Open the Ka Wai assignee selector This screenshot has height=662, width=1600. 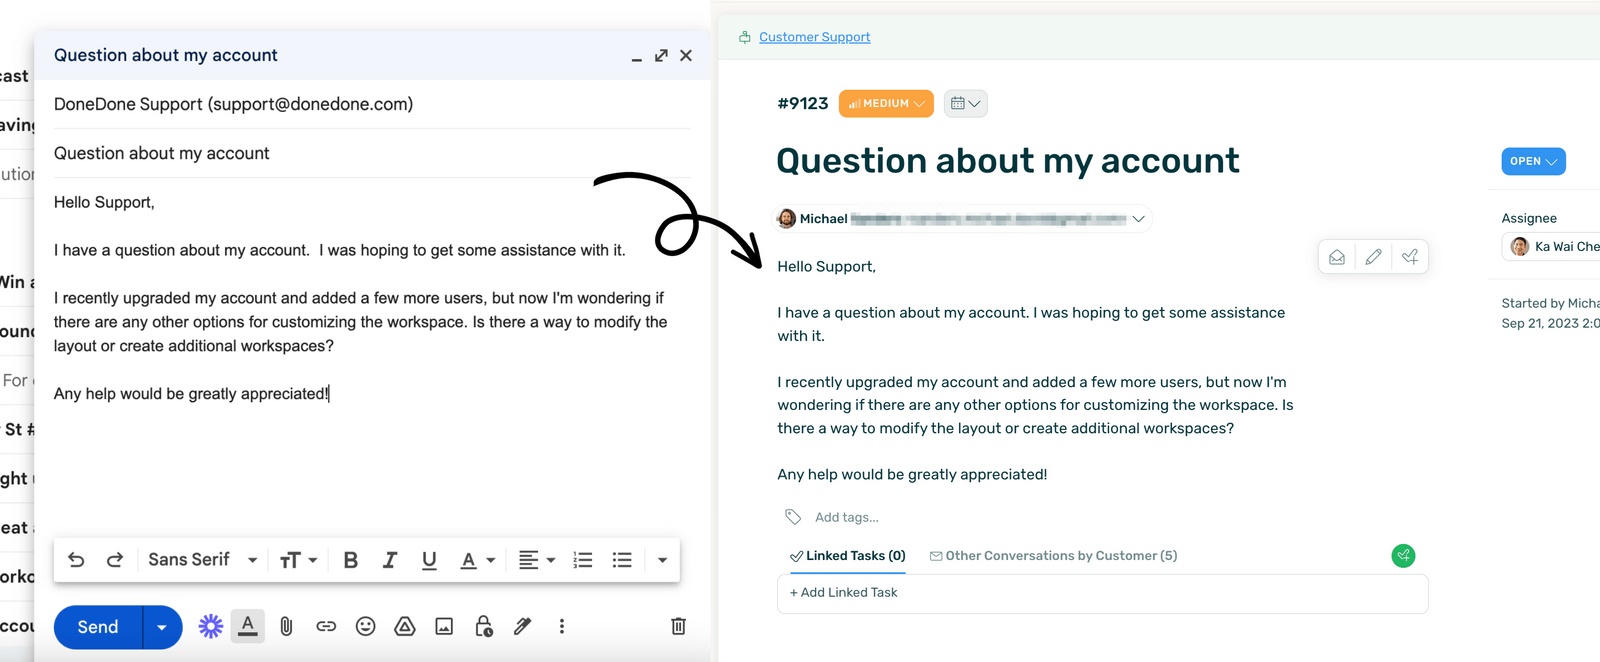[1552, 247]
